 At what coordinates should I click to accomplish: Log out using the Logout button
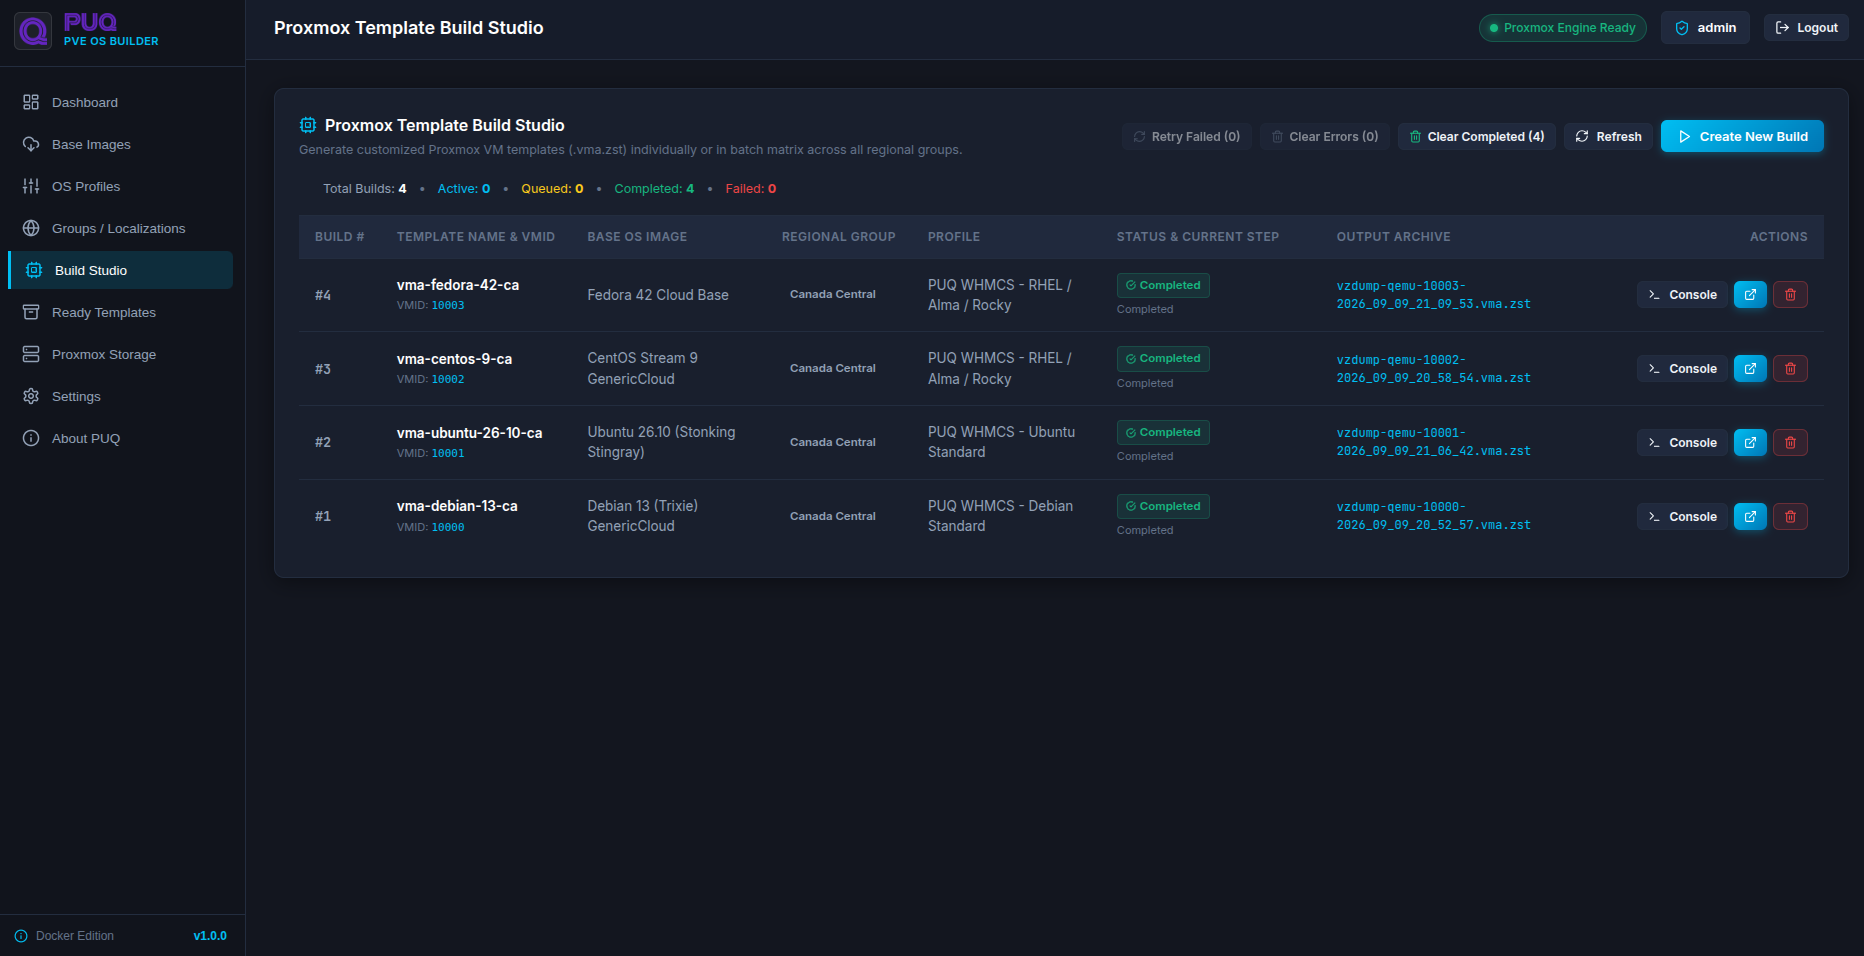point(1806,28)
